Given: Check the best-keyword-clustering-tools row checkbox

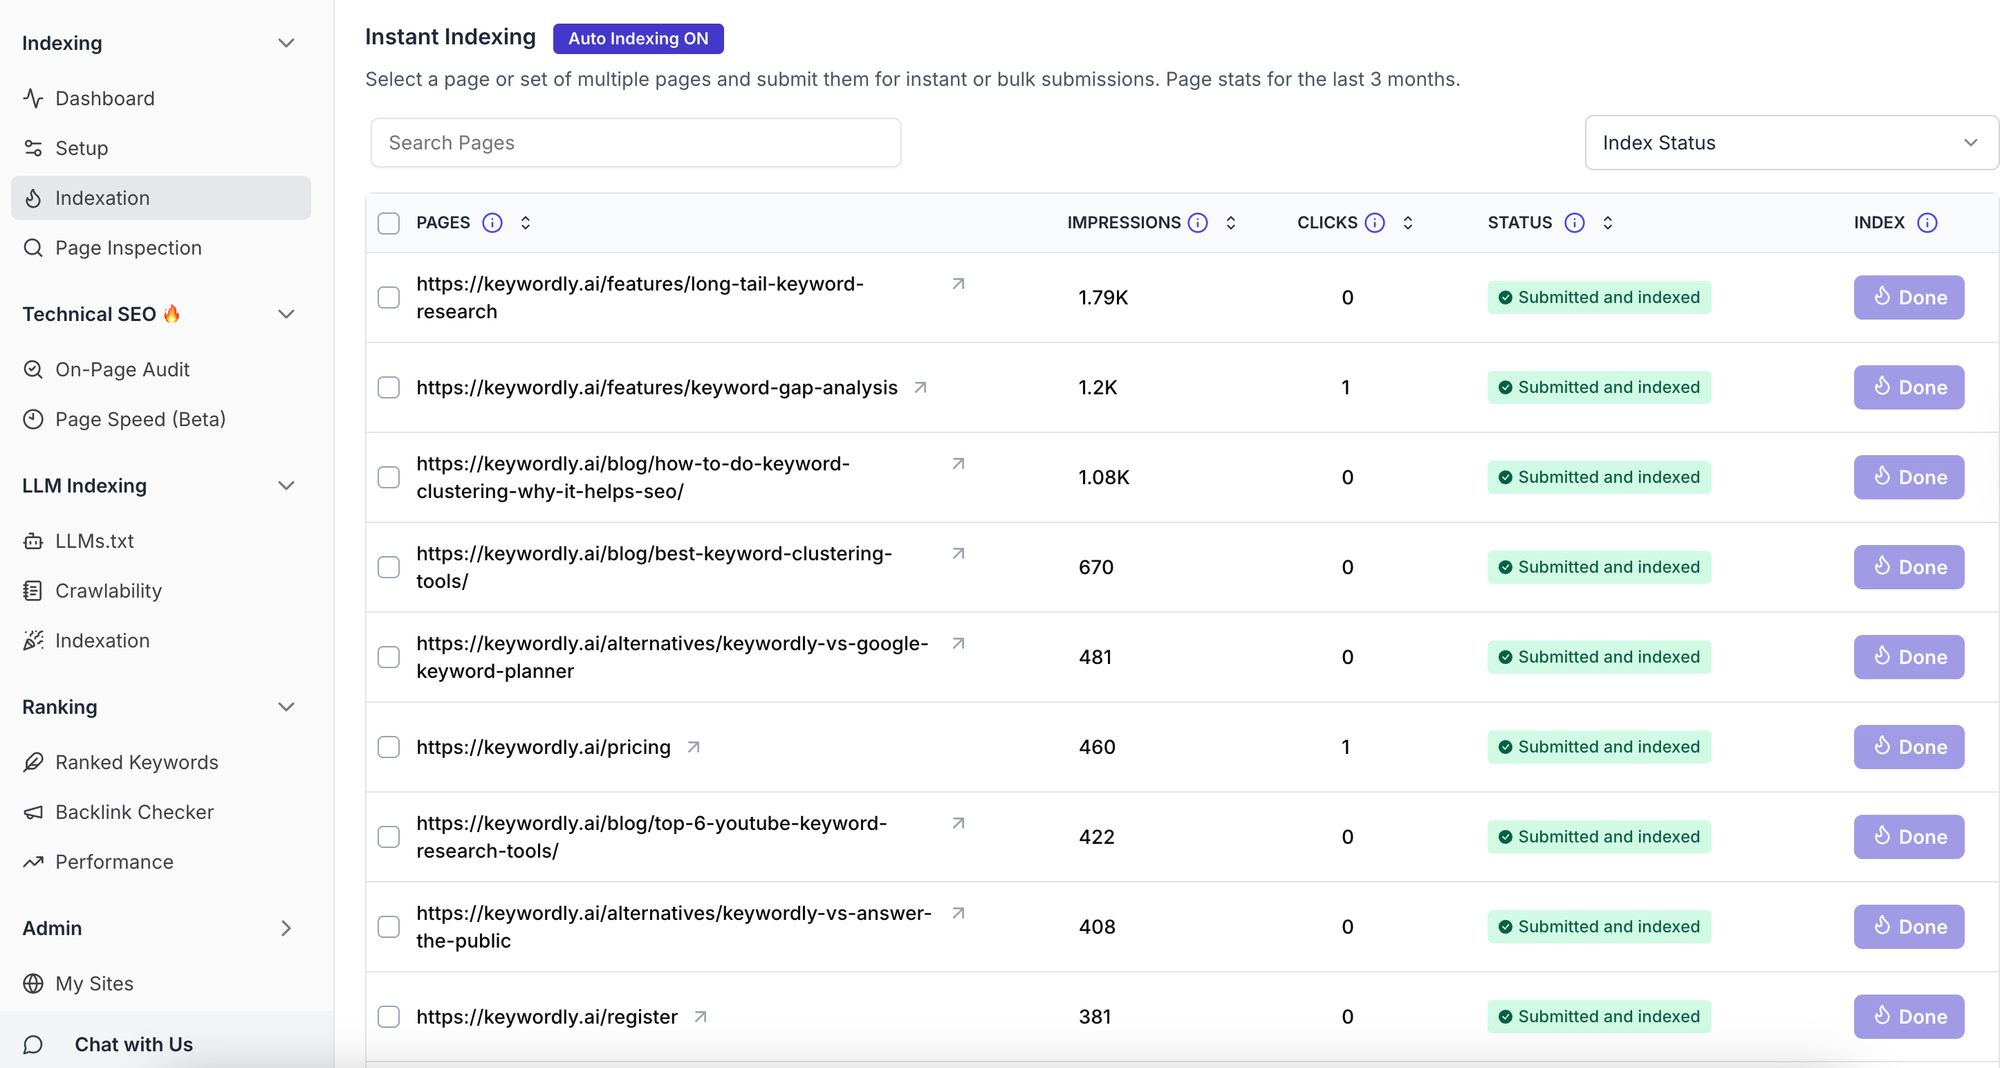Looking at the screenshot, I should [389, 568].
